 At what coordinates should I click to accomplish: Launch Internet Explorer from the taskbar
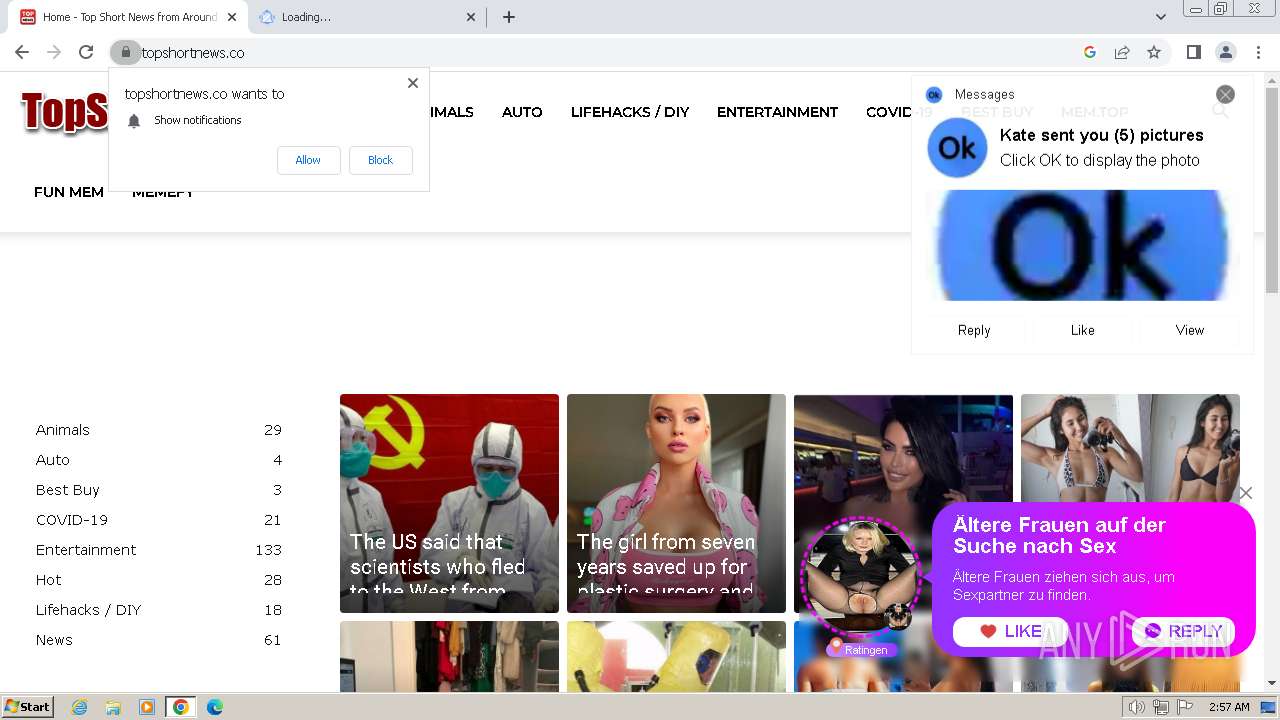click(x=80, y=707)
